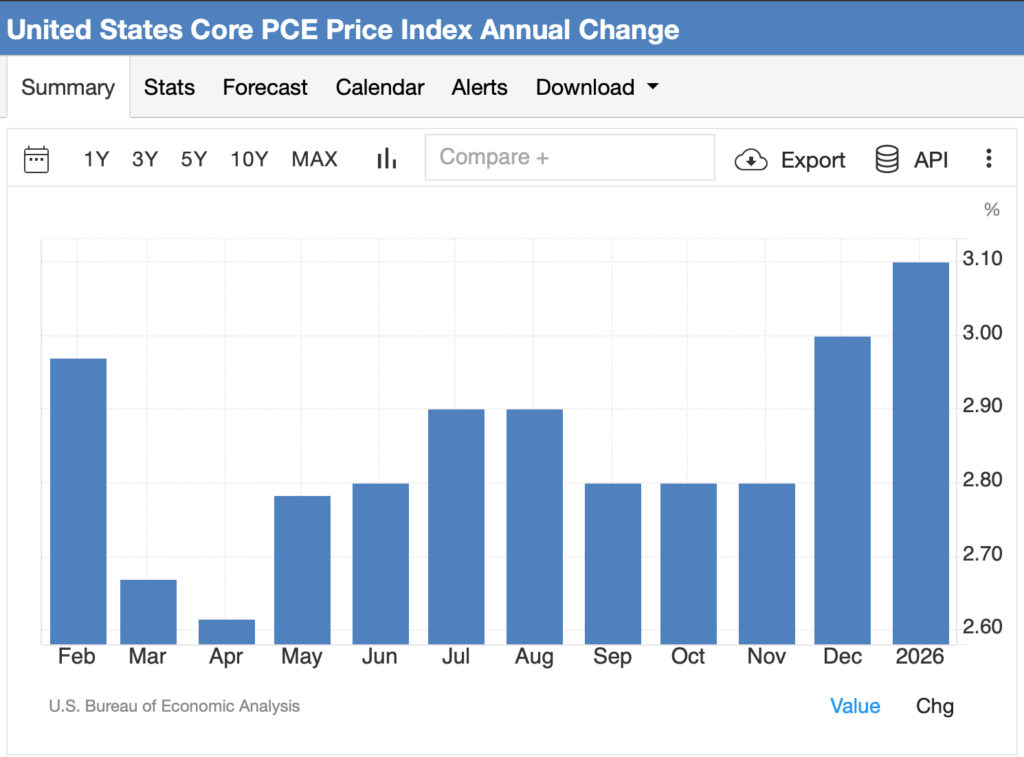Switch to the Stats tab

click(169, 88)
